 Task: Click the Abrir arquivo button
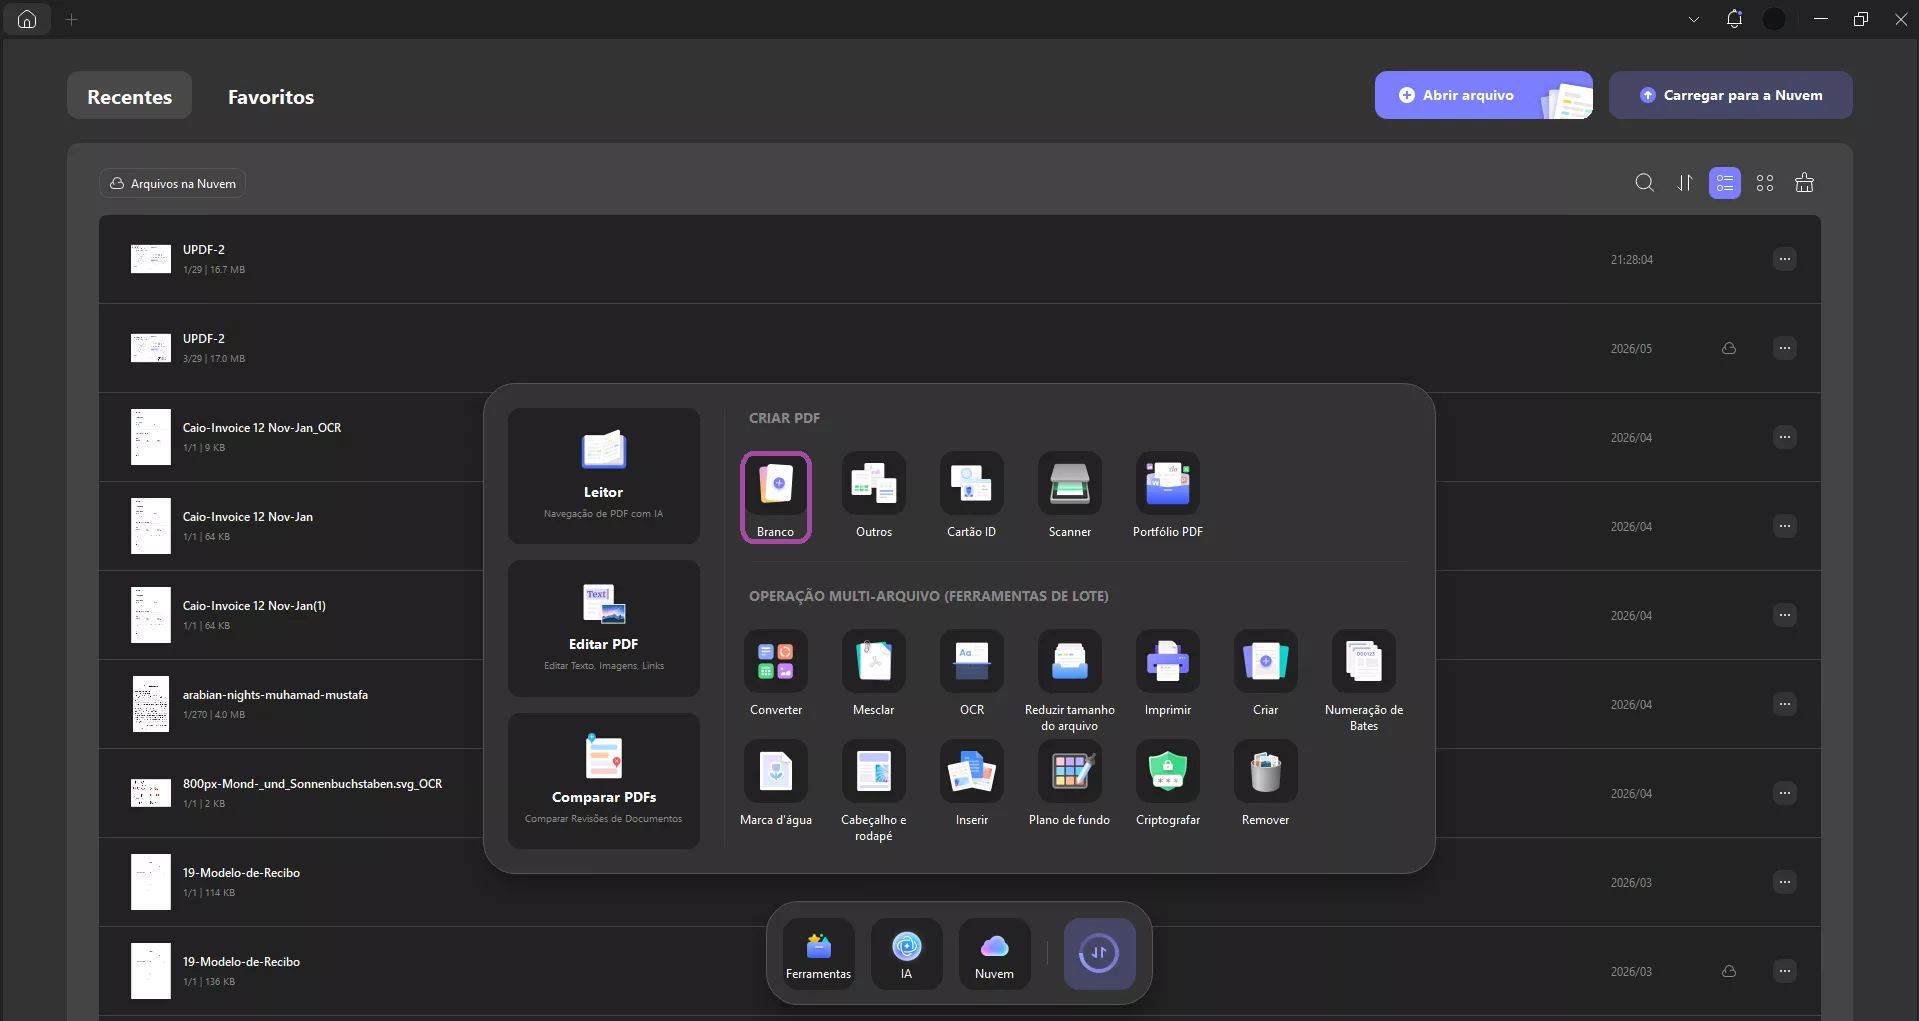1484,95
